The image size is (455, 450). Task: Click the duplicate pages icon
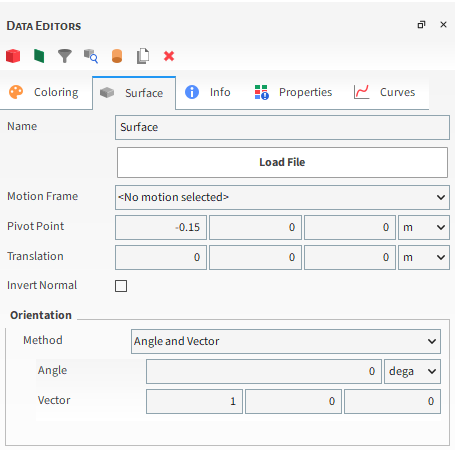click(x=143, y=56)
